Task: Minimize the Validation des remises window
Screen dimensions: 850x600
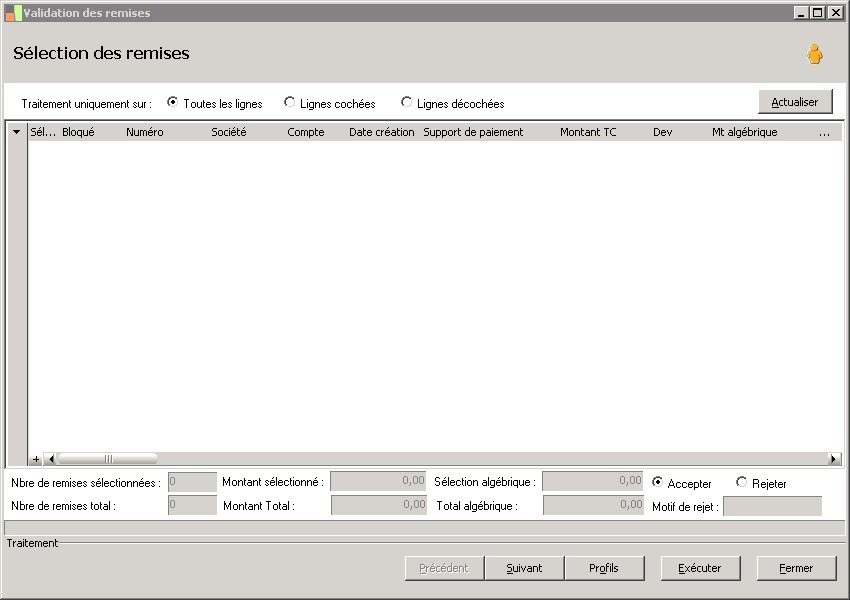Action: click(801, 12)
